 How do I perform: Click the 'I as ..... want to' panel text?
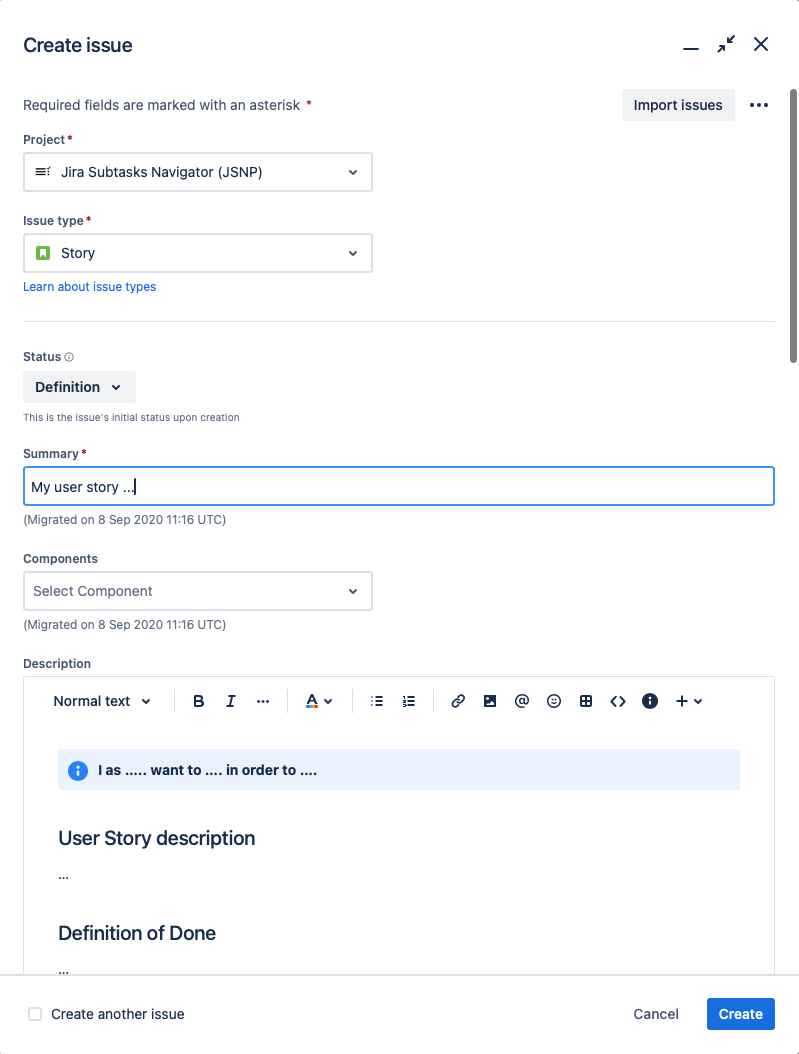[208, 770]
